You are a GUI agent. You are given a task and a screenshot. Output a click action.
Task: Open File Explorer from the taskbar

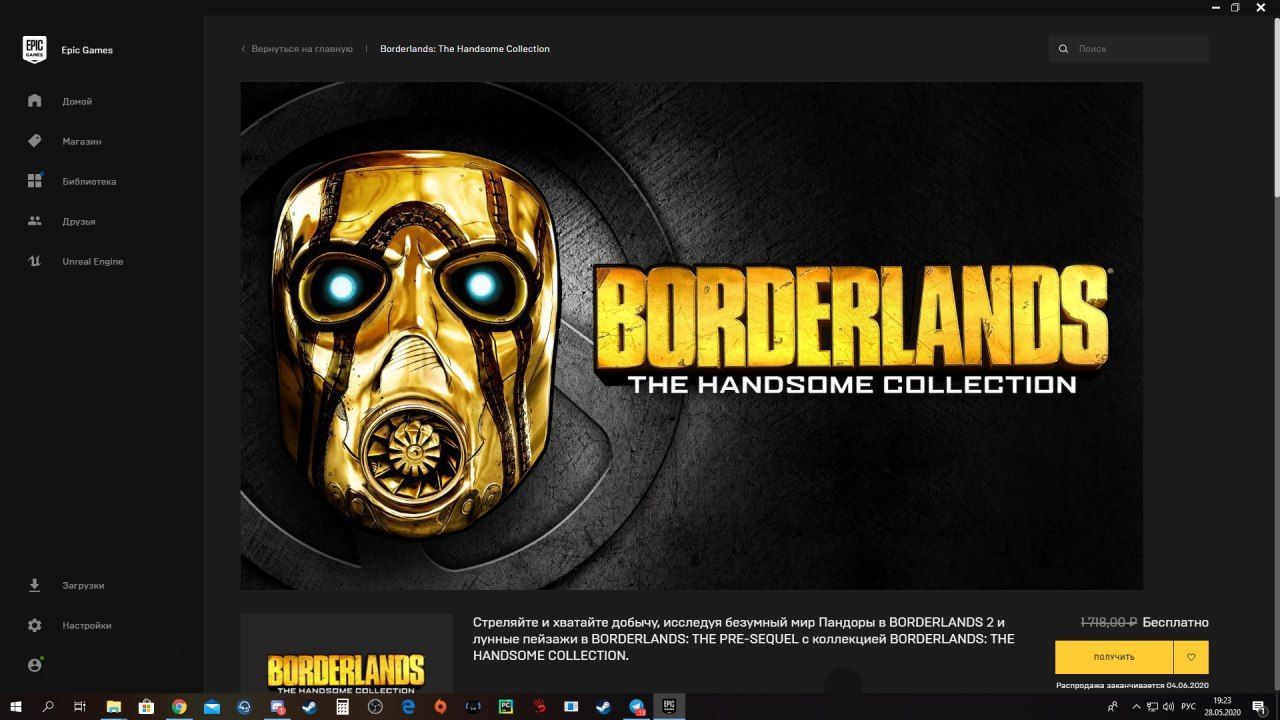click(113, 706)
